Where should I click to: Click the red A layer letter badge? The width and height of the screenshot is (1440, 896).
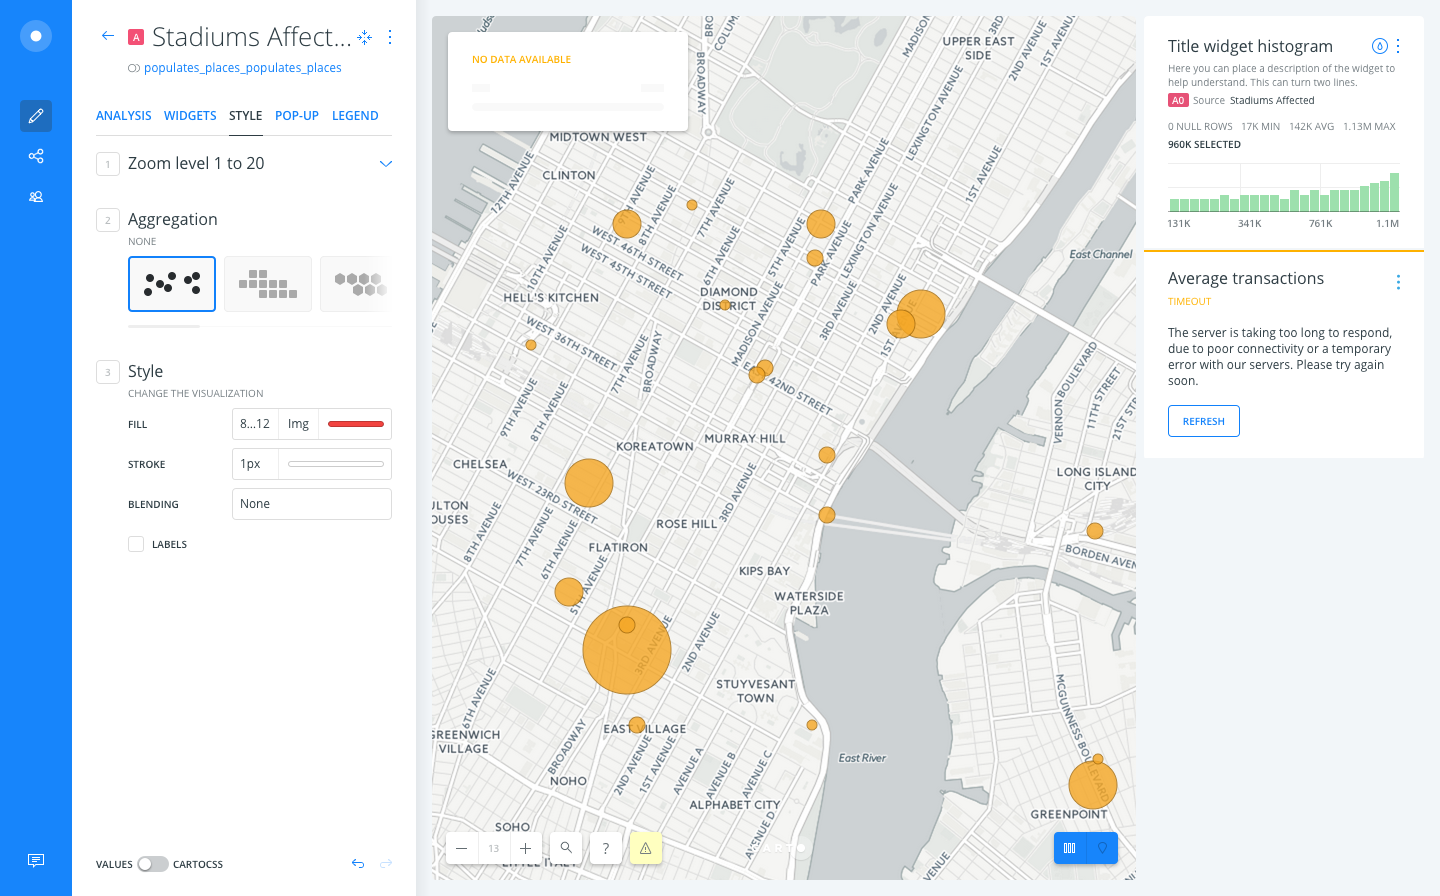(136, 38)
